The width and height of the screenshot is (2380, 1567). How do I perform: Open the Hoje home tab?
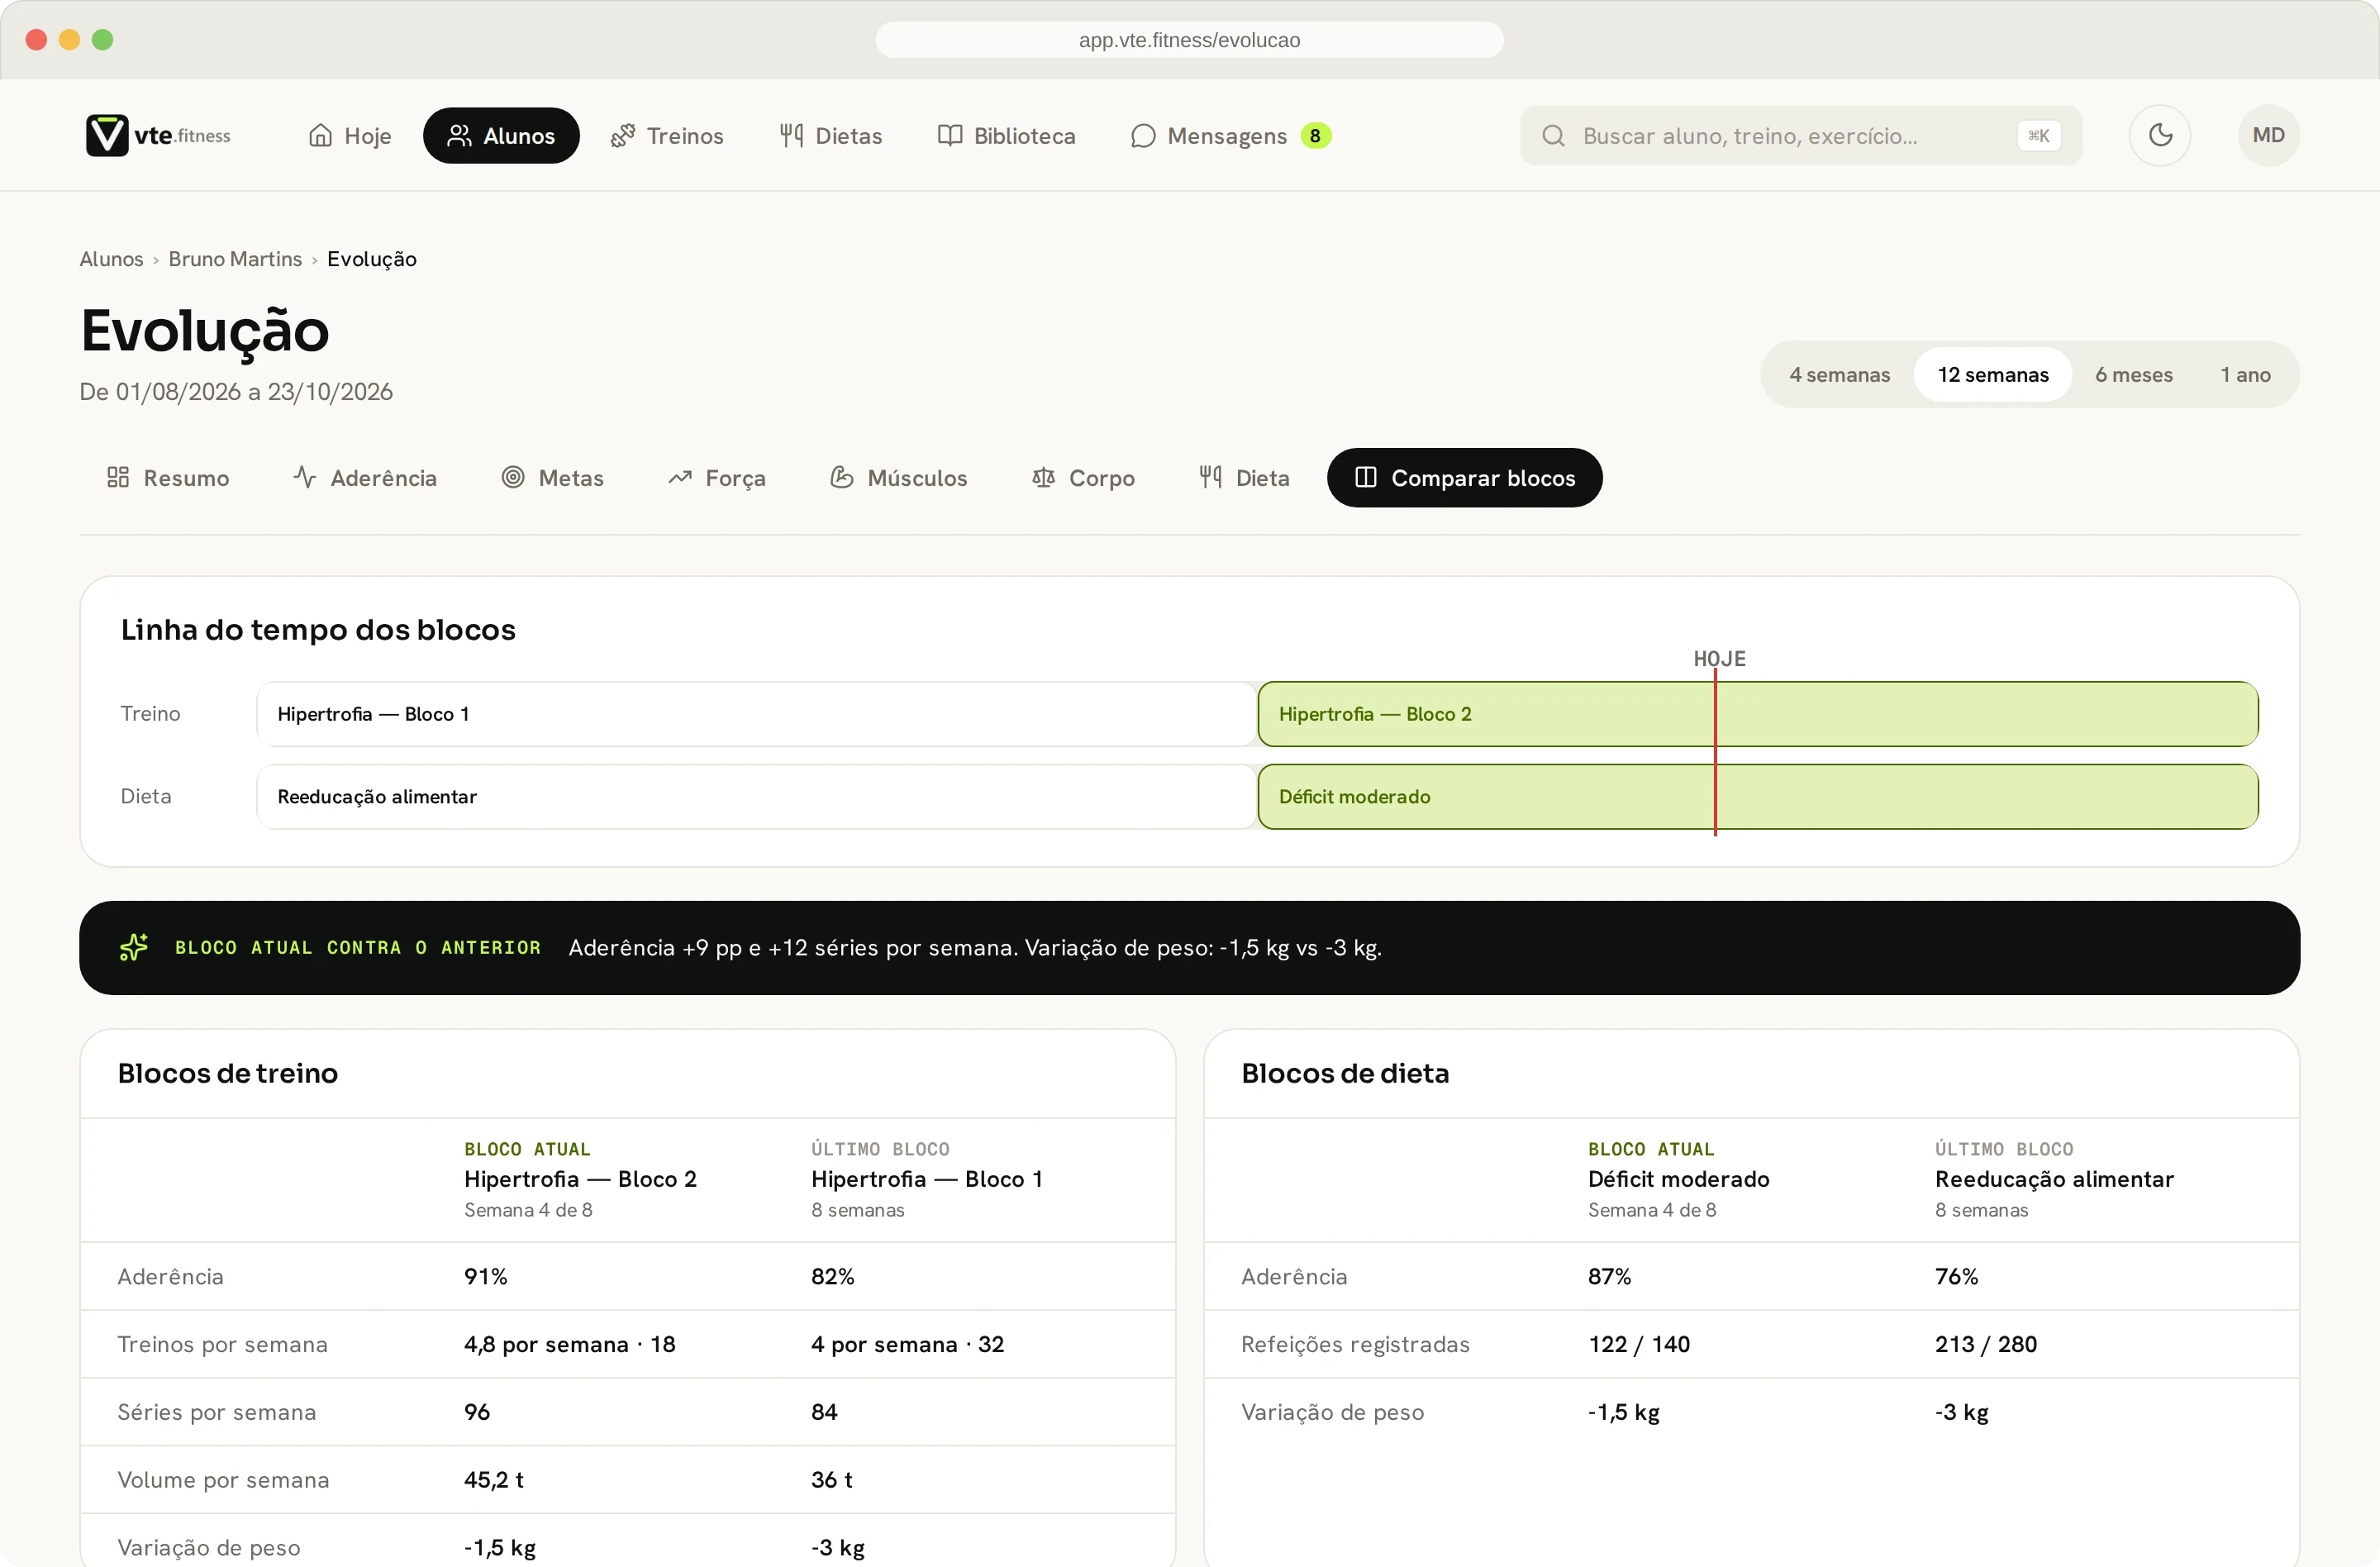tap(349, 135)
